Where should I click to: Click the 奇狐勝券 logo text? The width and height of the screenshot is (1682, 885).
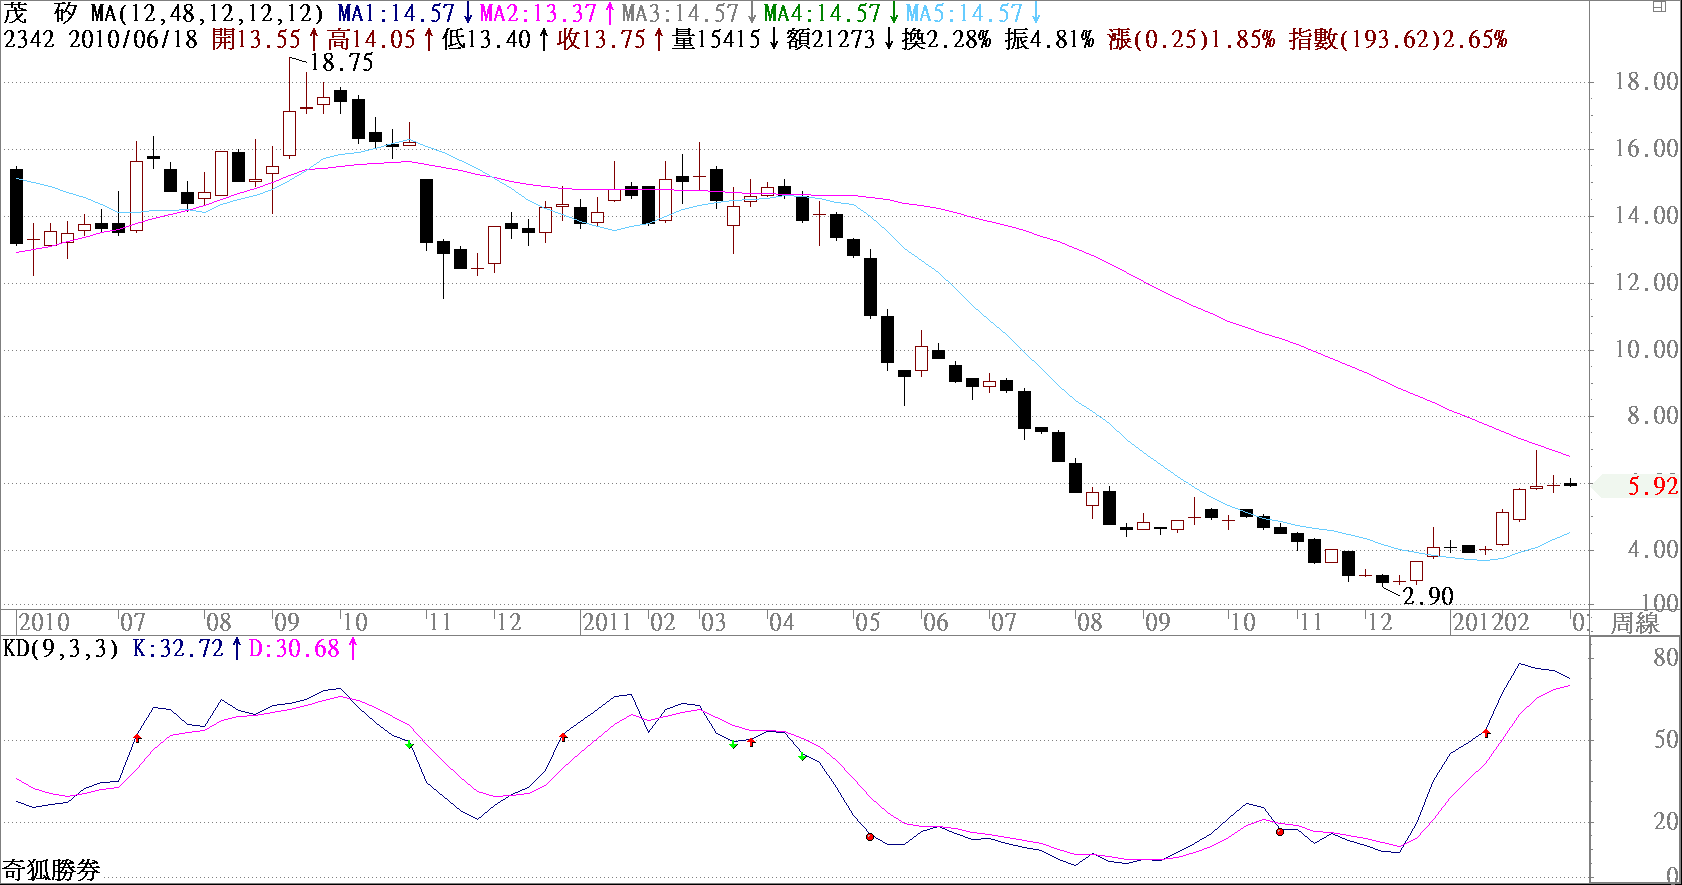[x=51, y=870]
